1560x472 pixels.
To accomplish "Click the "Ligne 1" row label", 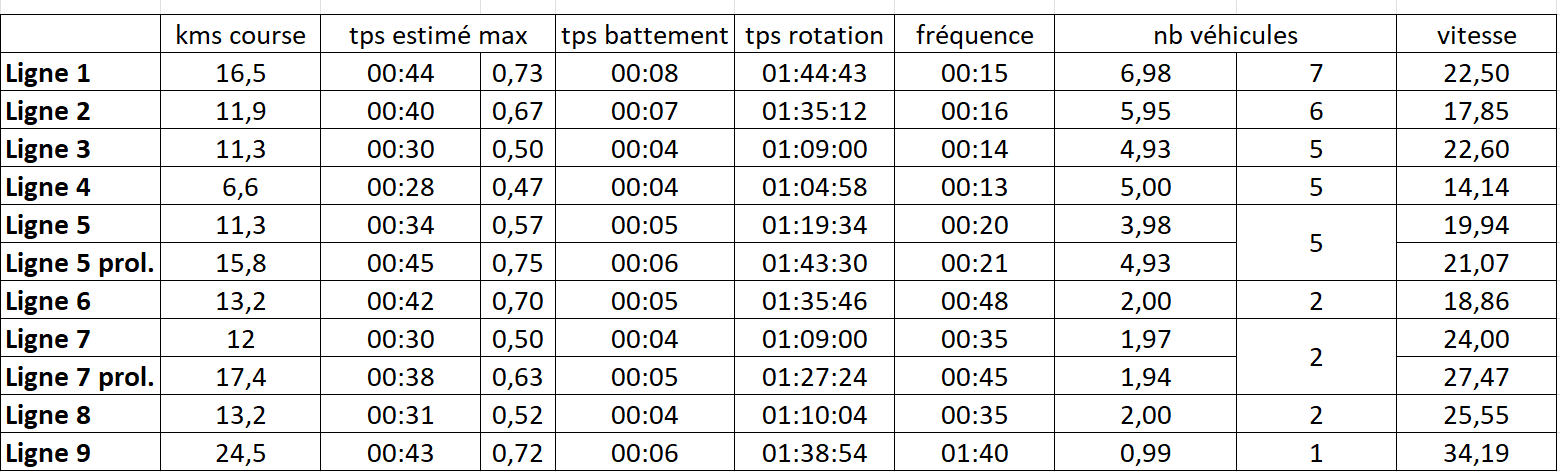I will 48,73.
